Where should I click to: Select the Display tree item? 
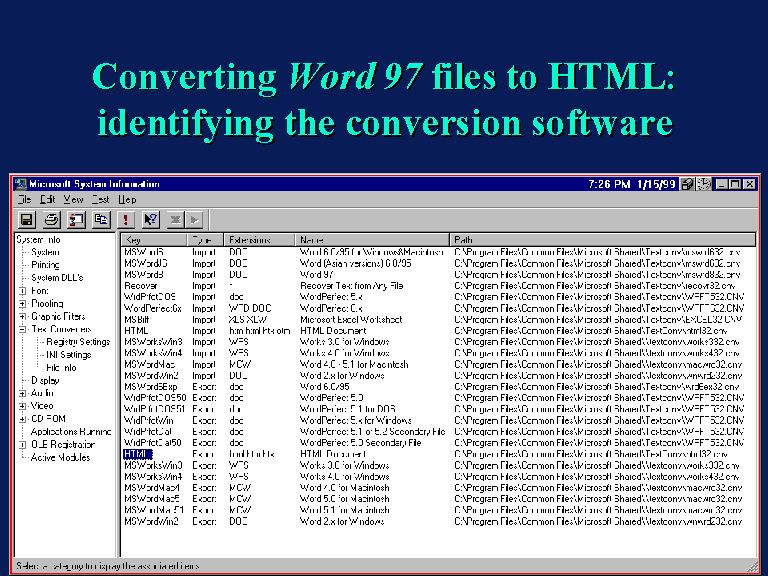pos(45,380)
